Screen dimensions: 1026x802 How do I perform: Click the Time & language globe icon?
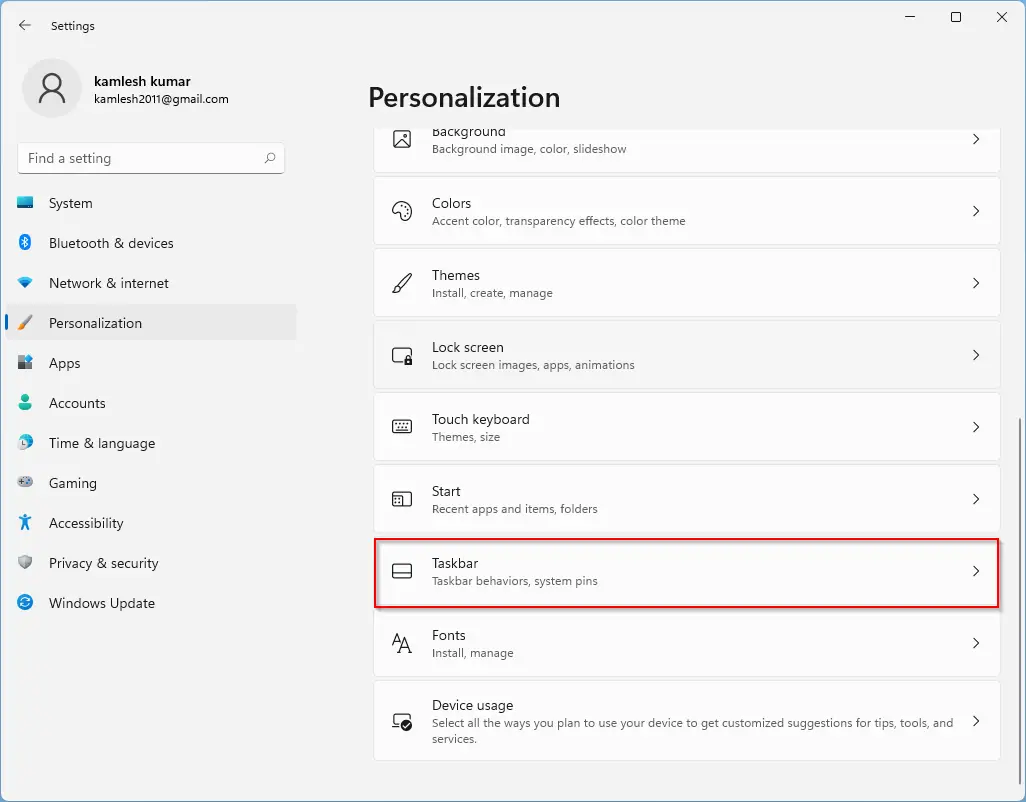click(25, 442)
